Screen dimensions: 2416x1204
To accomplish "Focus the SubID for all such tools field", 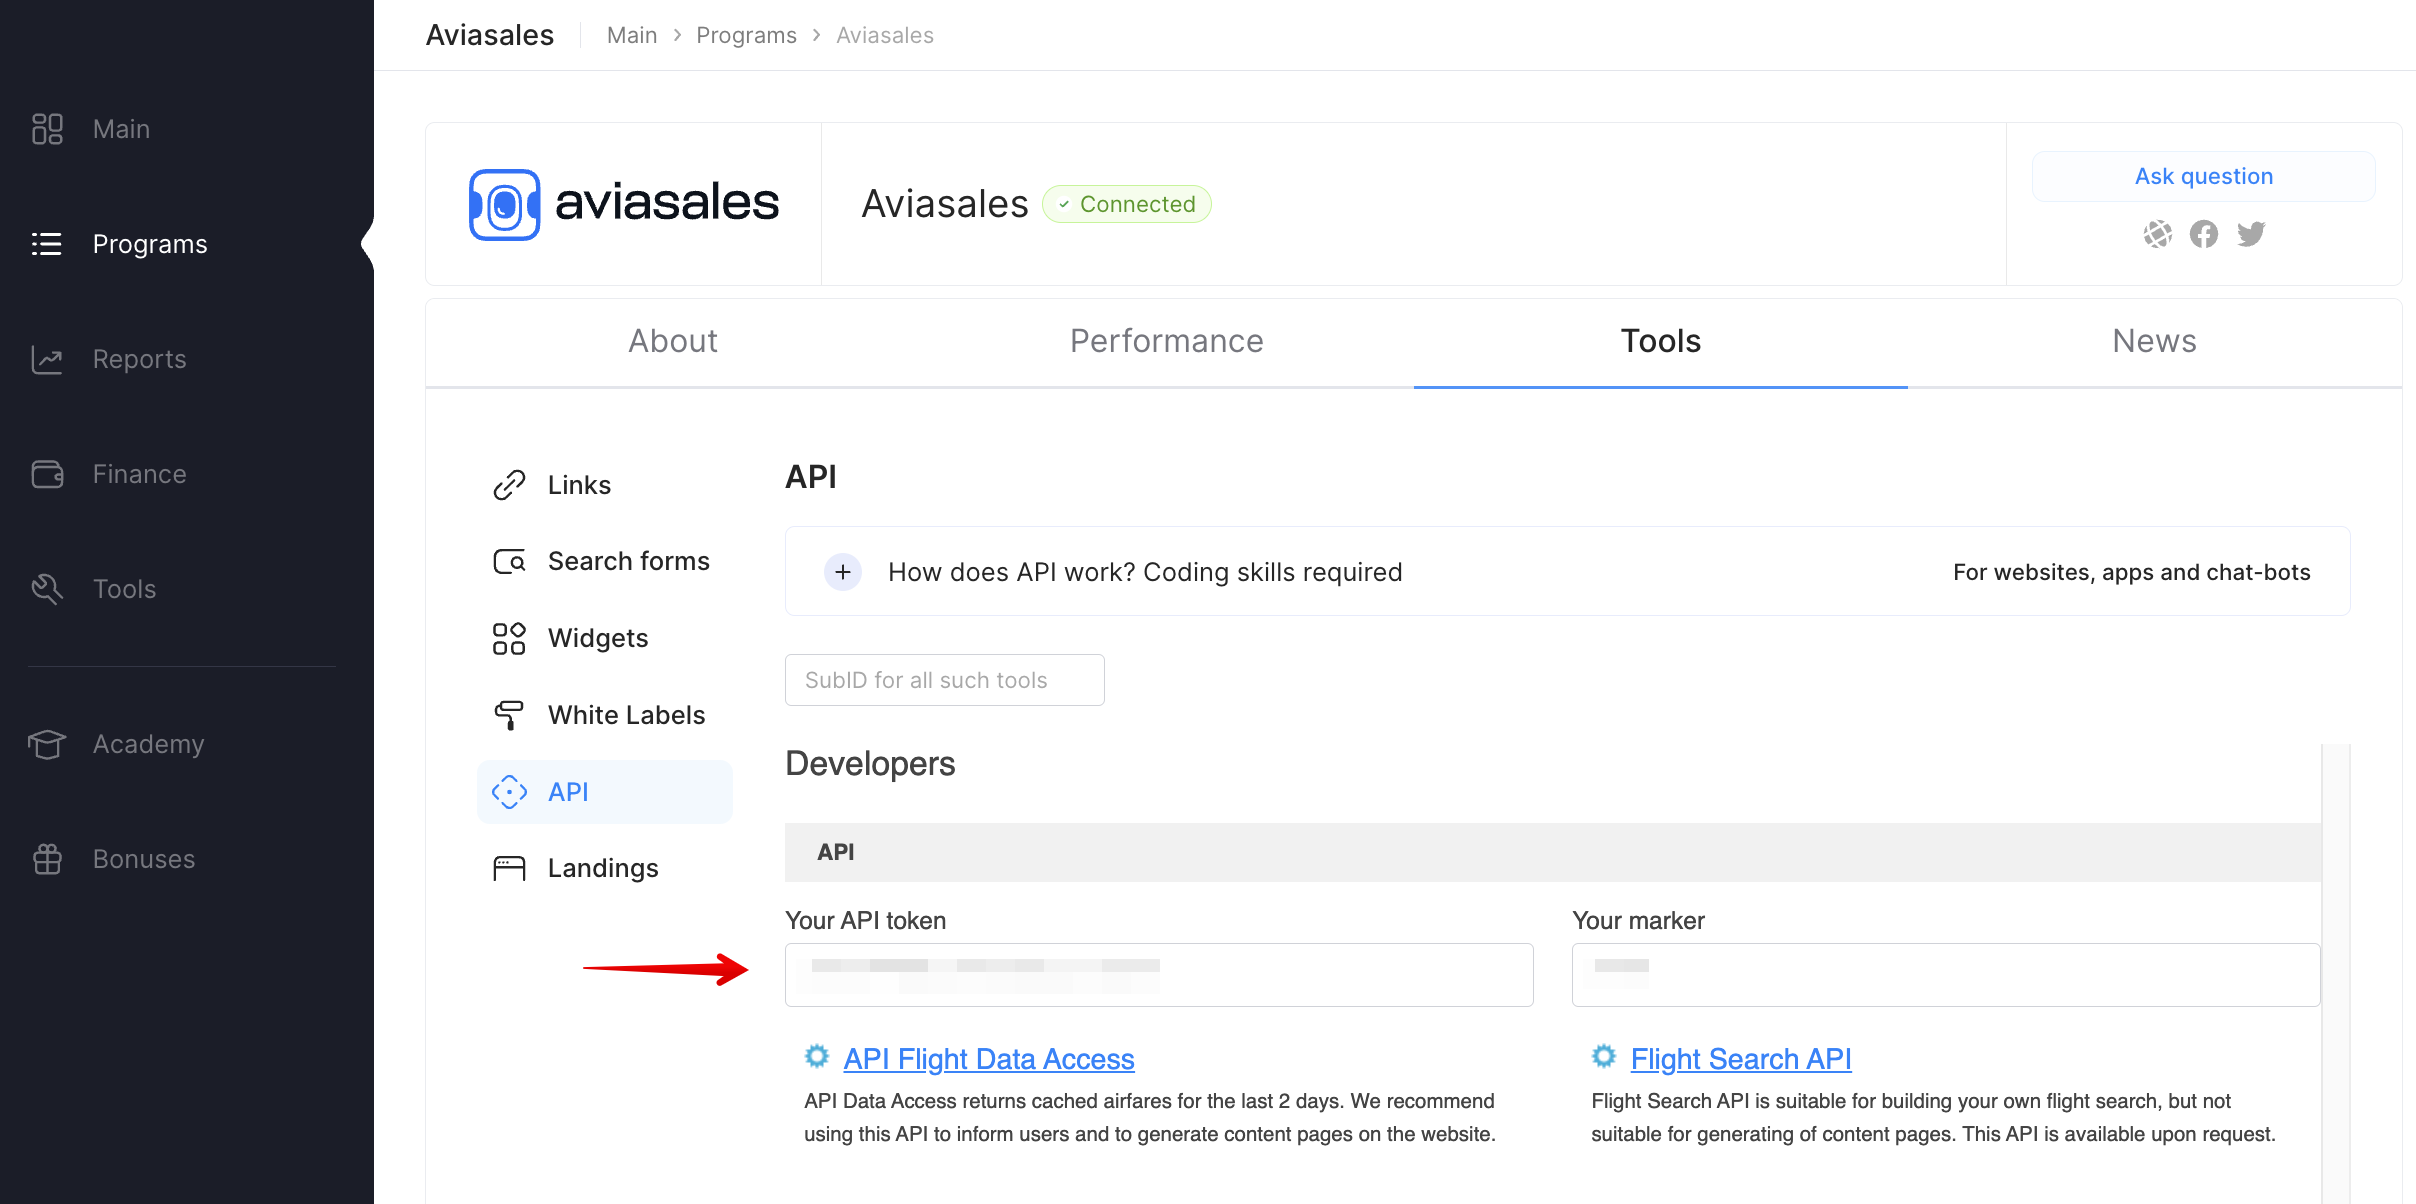I will tap(945, 680).
